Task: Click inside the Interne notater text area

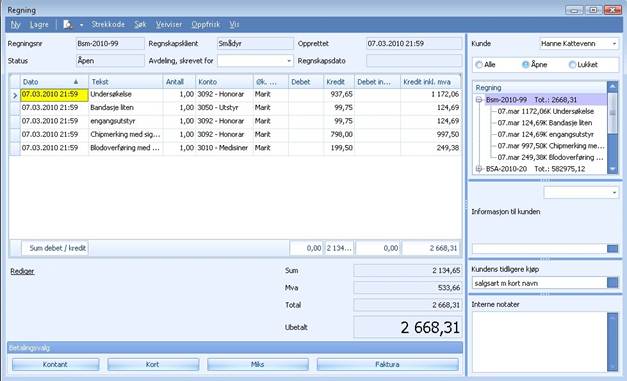Action: coord(540,342)
